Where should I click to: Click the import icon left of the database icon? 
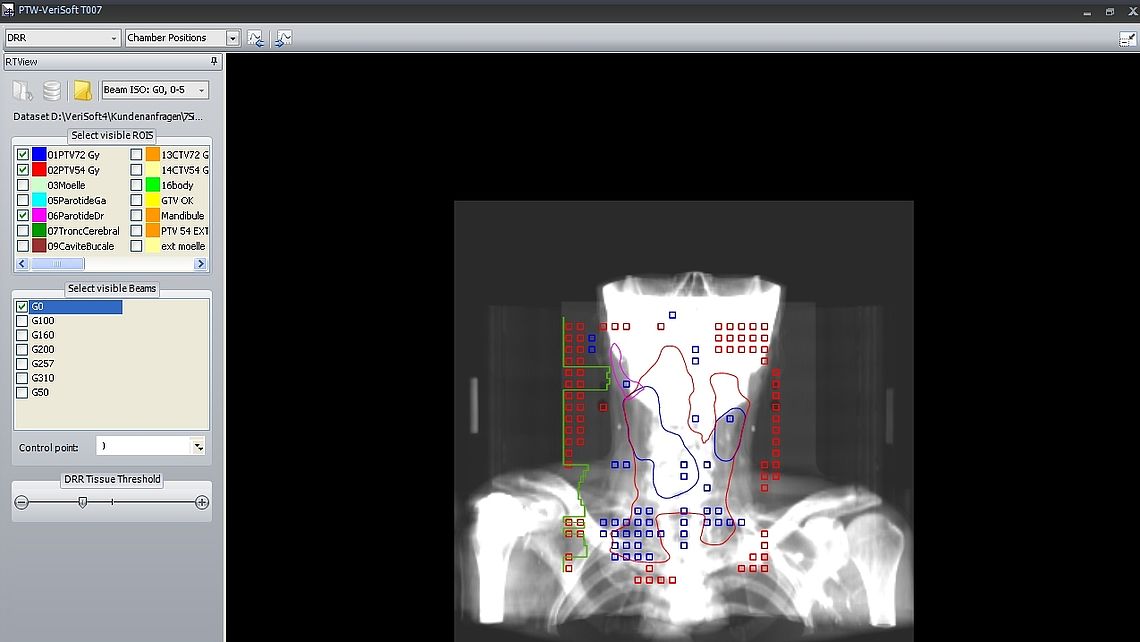(22, 90)
